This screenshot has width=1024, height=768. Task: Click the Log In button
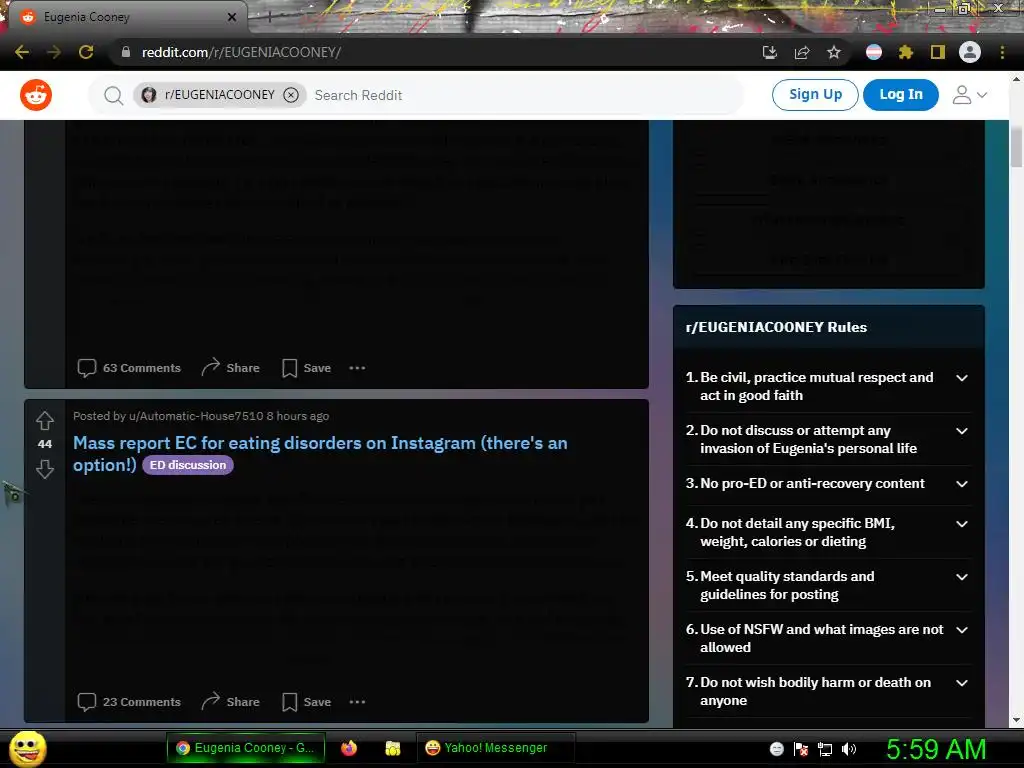(901, 95)
